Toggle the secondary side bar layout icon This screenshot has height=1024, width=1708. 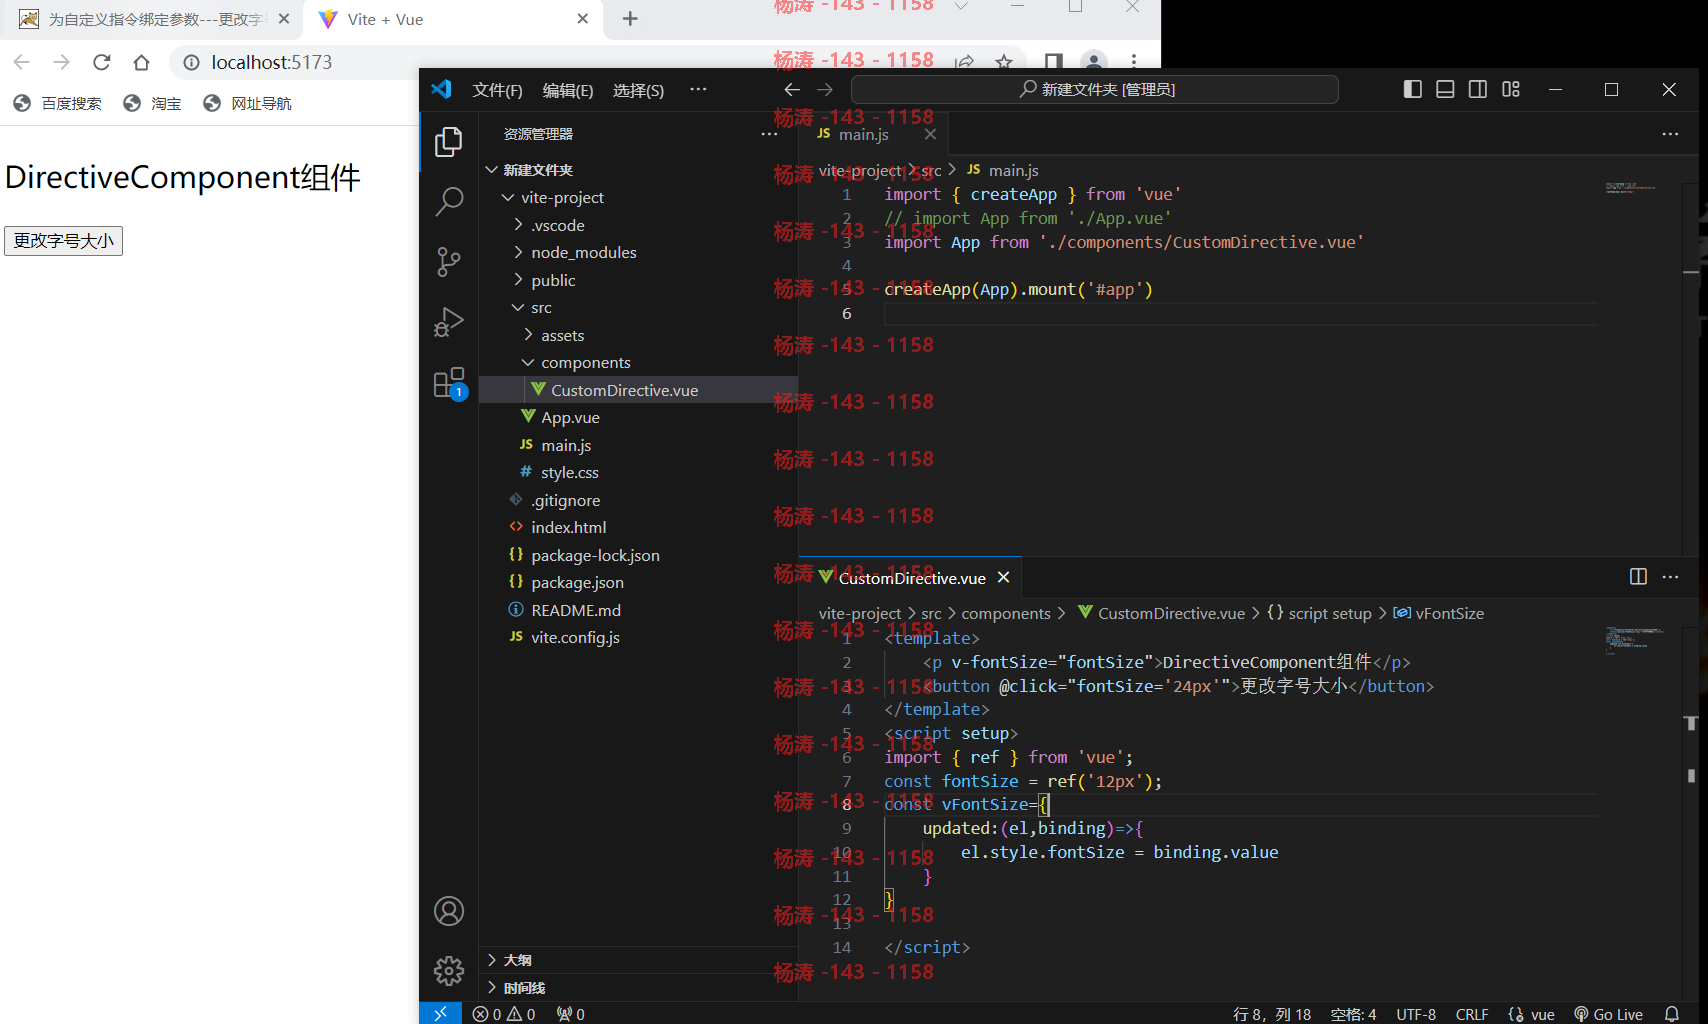coord(1478,89)
